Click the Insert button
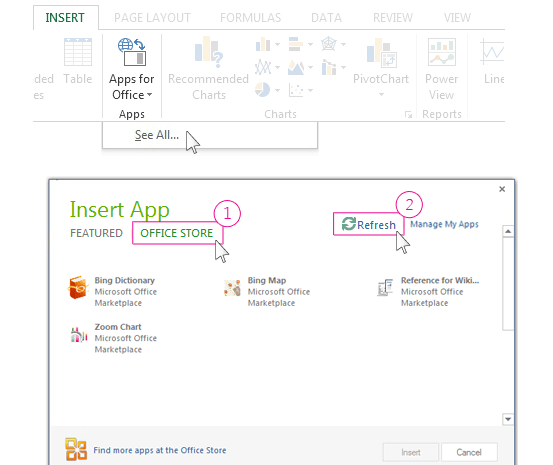 411,452
